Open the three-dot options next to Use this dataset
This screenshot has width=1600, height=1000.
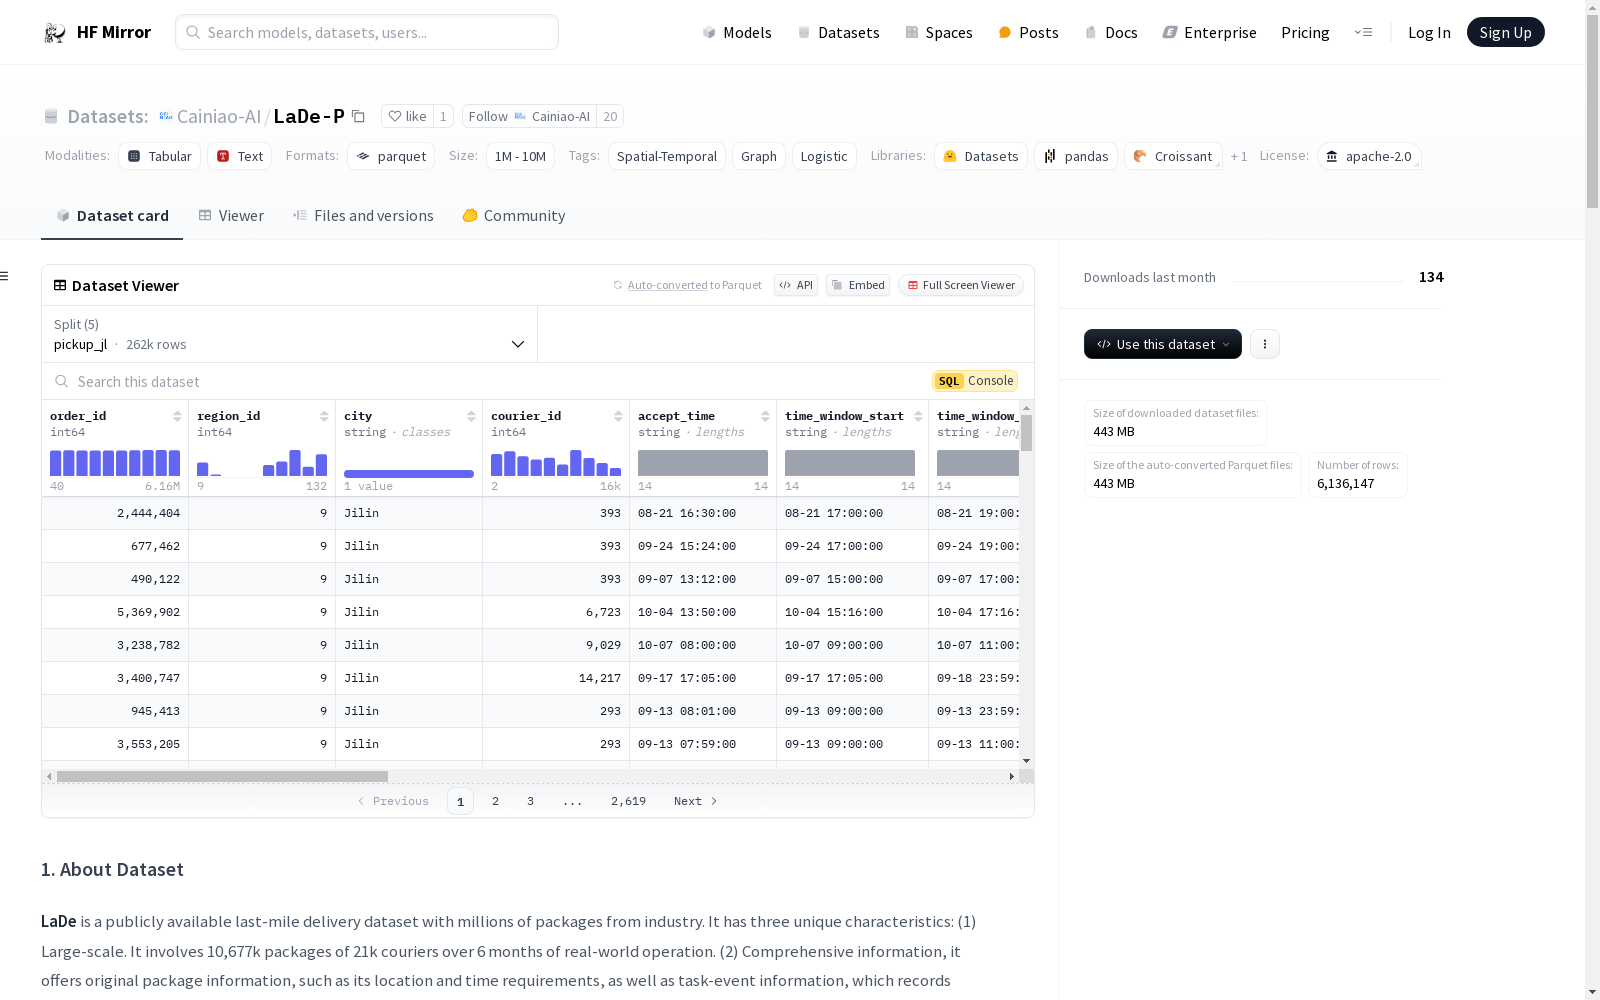(1264, 344)
